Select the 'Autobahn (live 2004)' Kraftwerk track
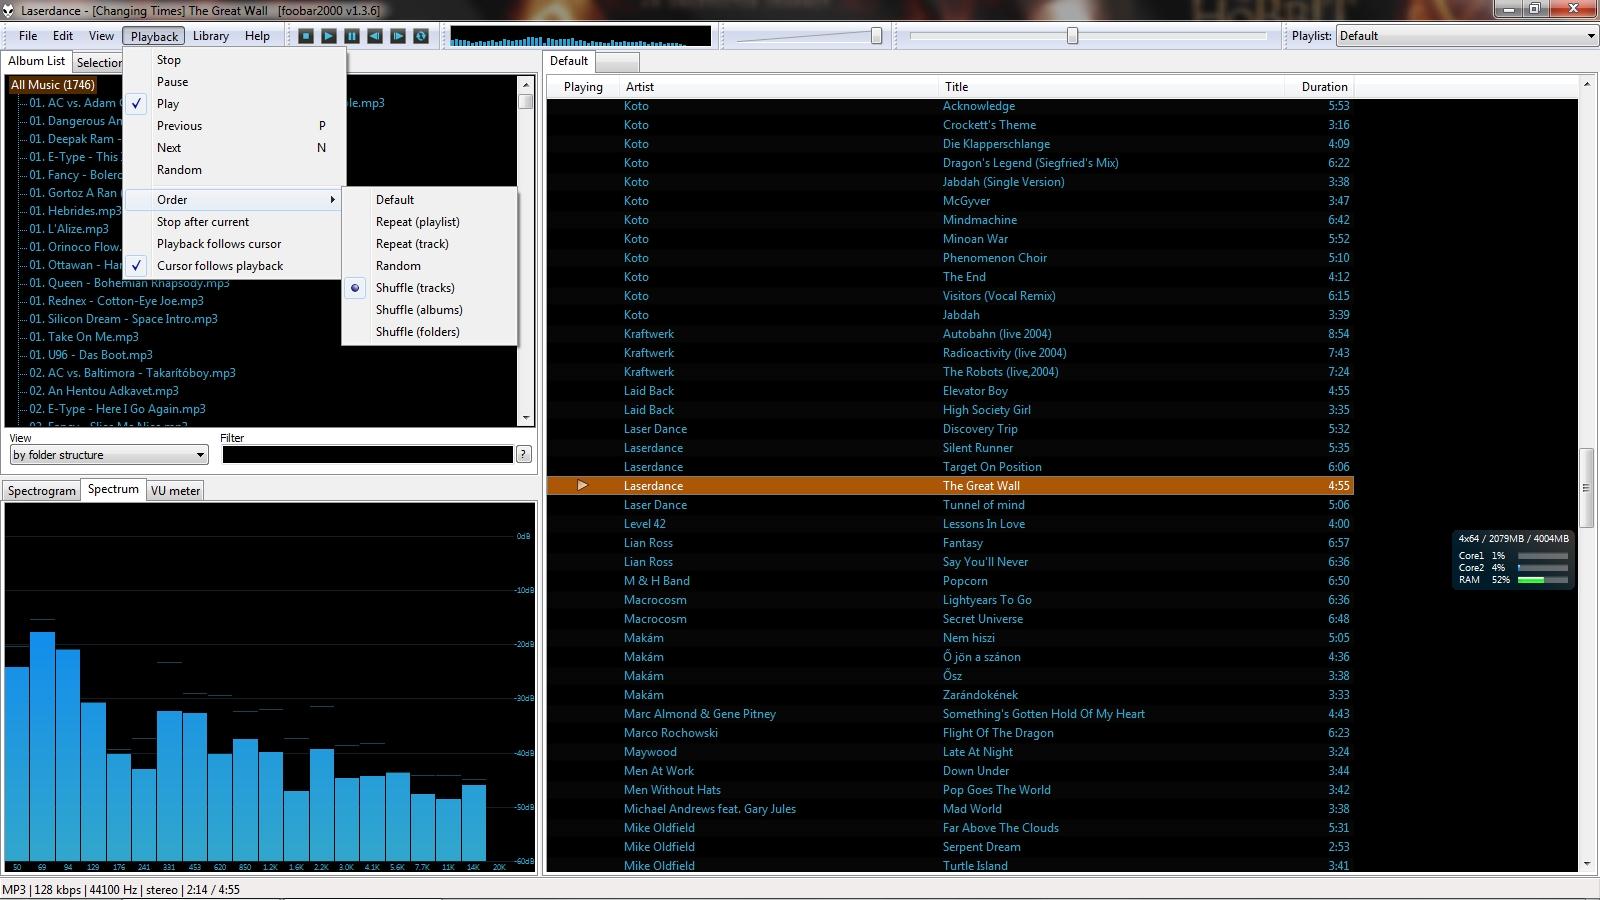This screenshot has height=900, width=1600. click(x=950, y=334)
